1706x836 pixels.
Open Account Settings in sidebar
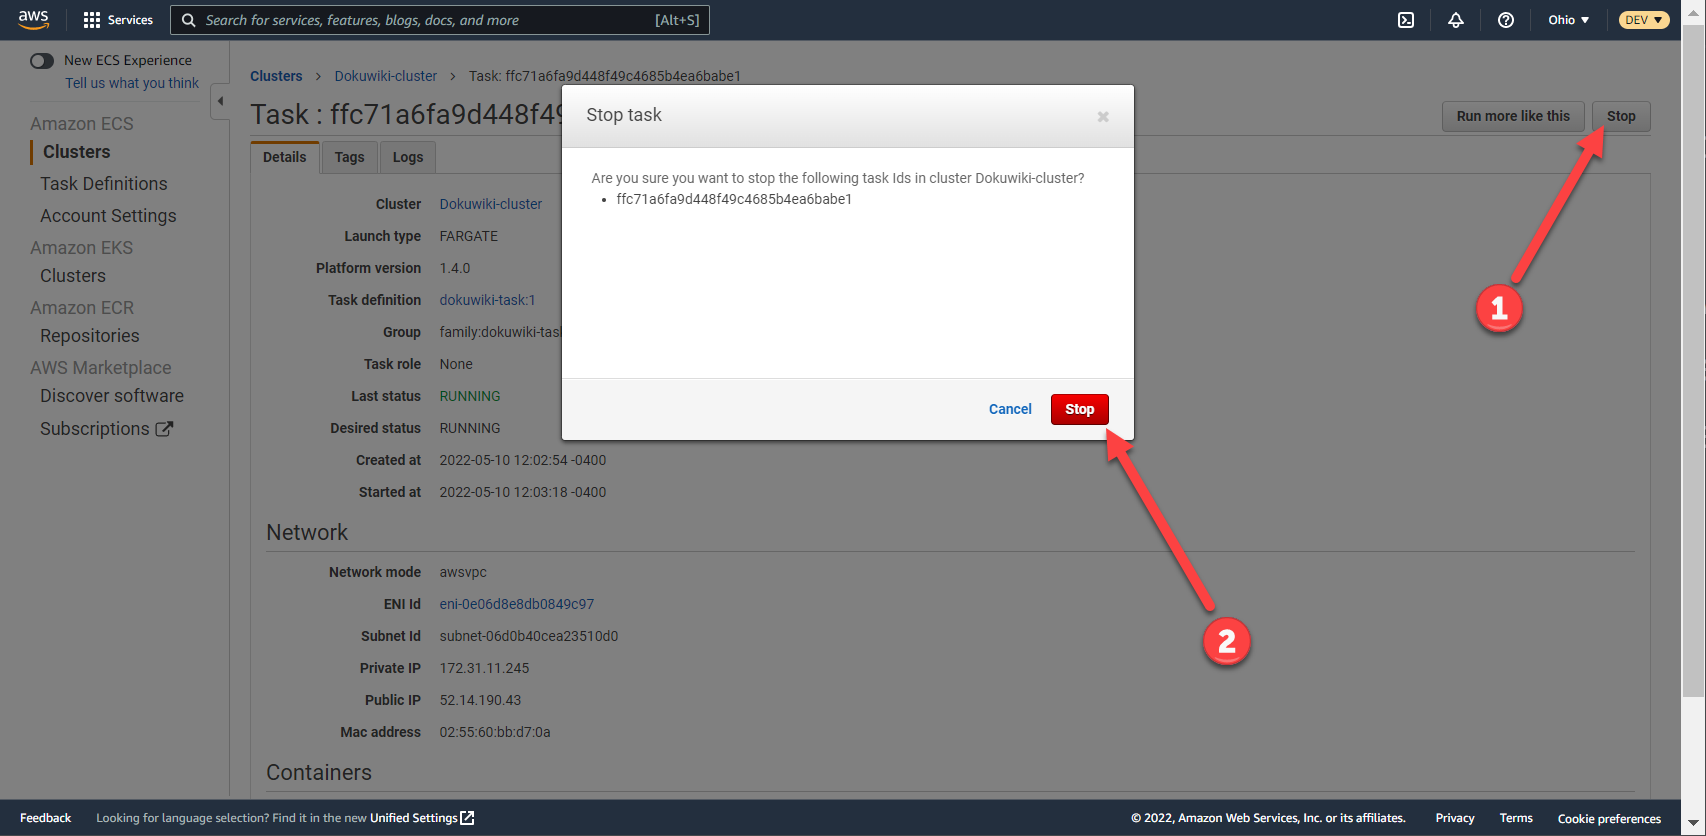pyautogui.click(x=108, y=216)
